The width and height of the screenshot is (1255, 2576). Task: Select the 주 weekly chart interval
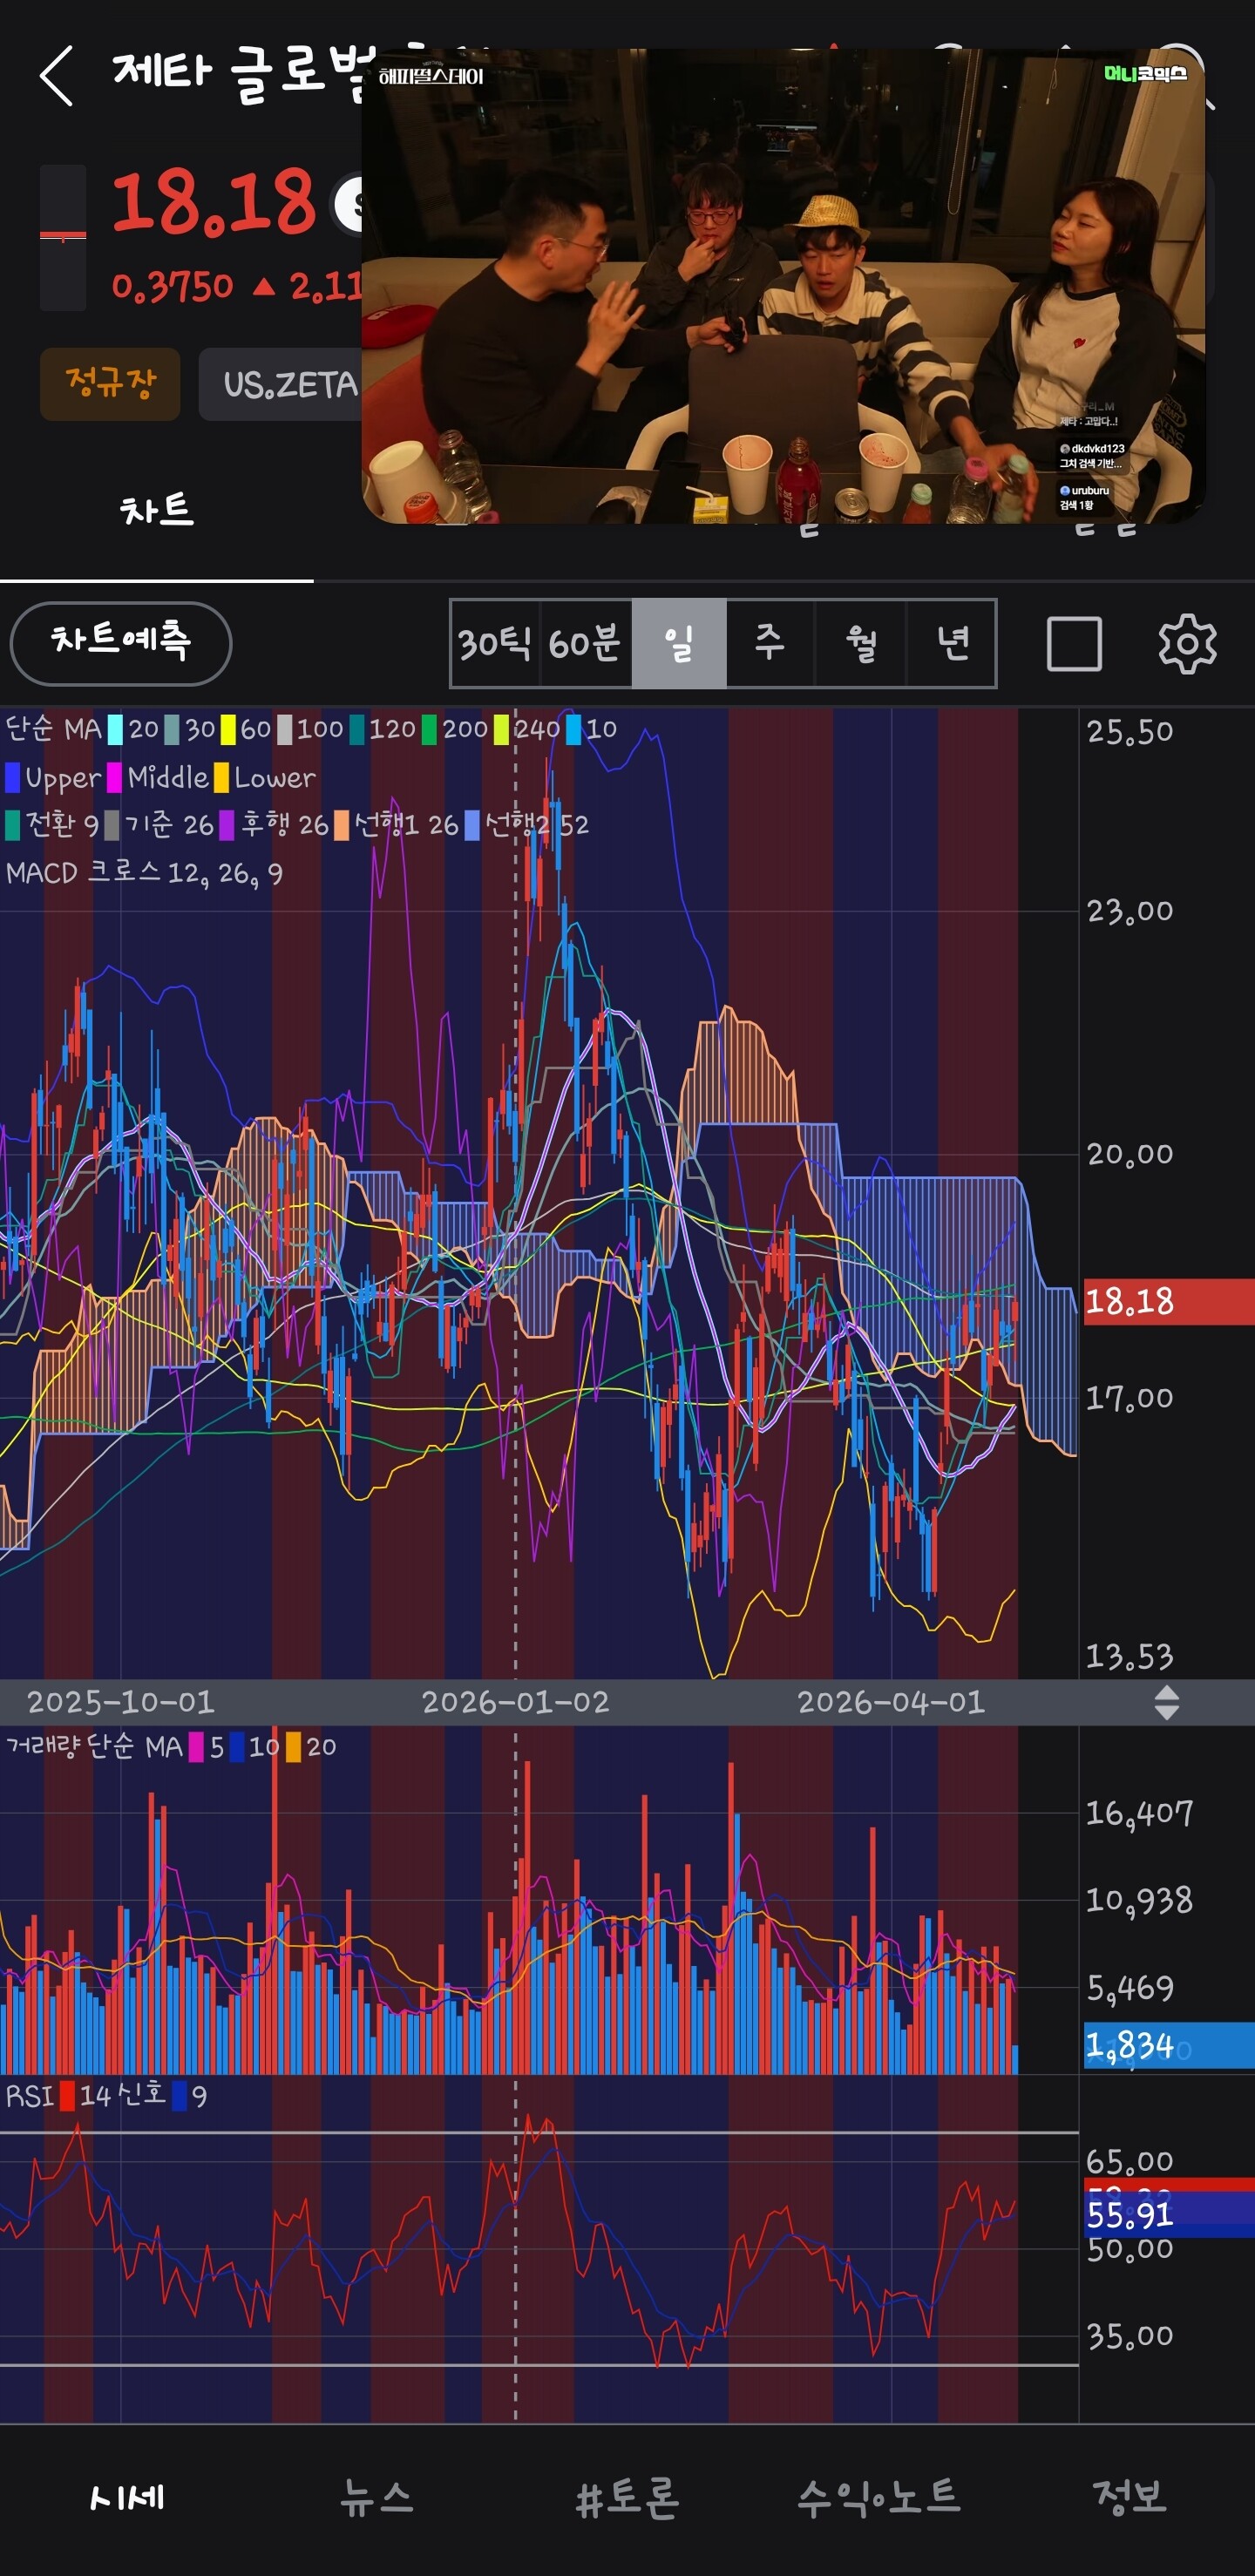point(769,643)
